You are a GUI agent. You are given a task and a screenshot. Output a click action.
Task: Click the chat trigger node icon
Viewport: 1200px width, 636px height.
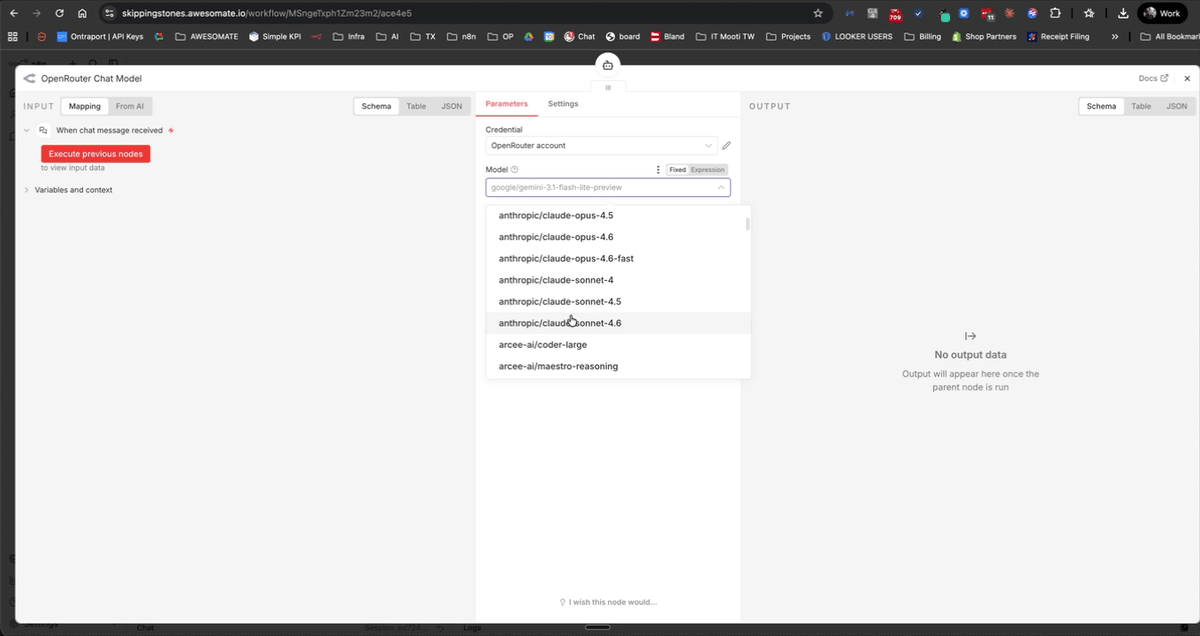pyautogui.click(x=43, y=130)
